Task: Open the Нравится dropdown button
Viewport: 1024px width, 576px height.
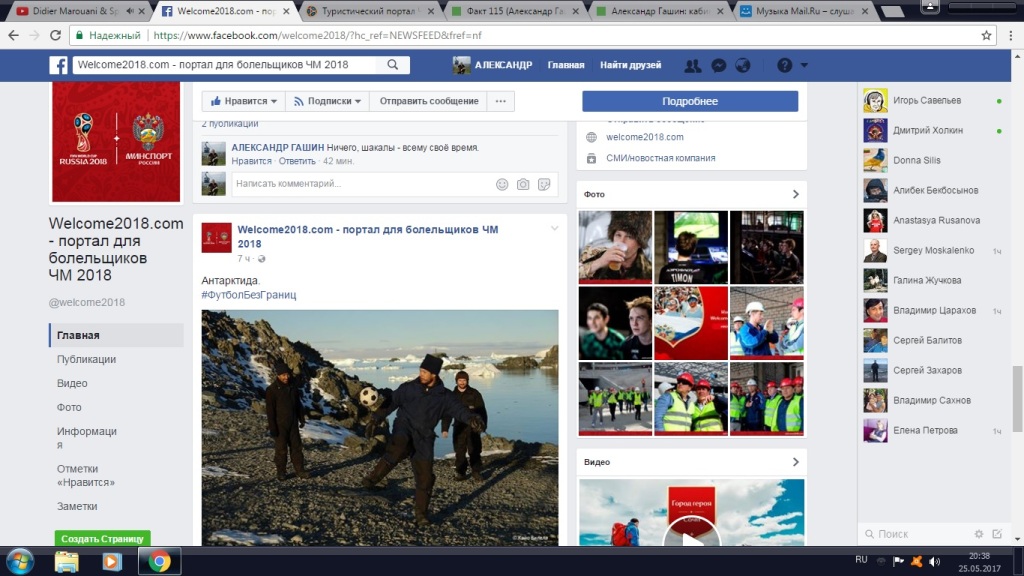Action: (x=244, y=101)
